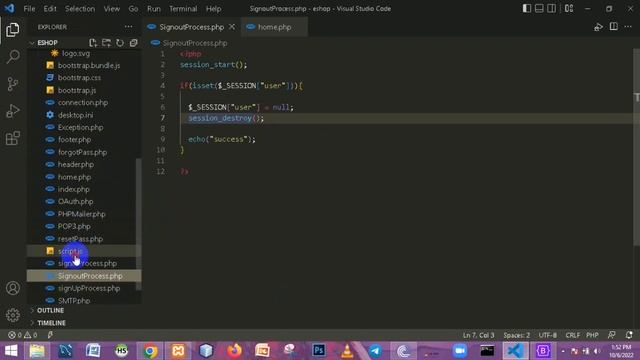Image resolution: width=640 pixels, height=360 pixels.
Task: Open OAuth.php file
Action: tap(84, 202)
